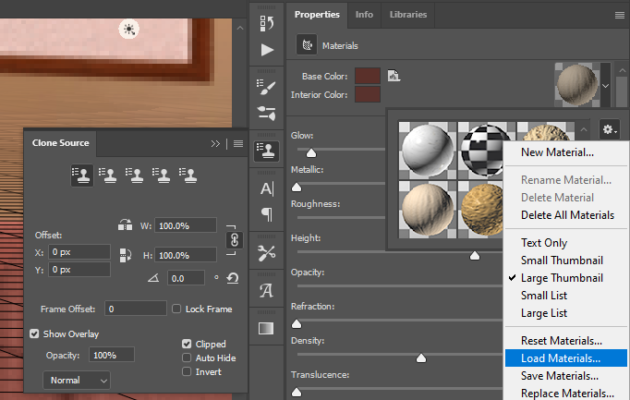Open the History panel icon

click(267, 22)
